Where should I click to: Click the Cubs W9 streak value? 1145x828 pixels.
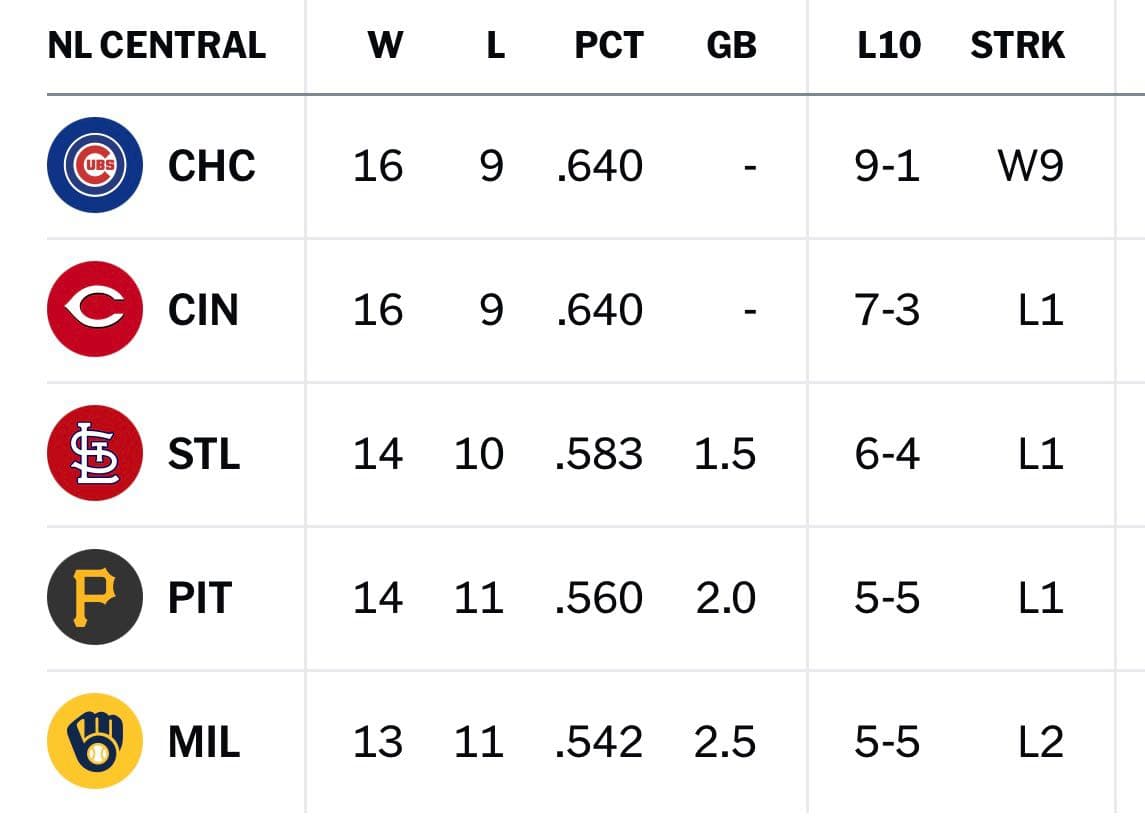(1030, 166)
